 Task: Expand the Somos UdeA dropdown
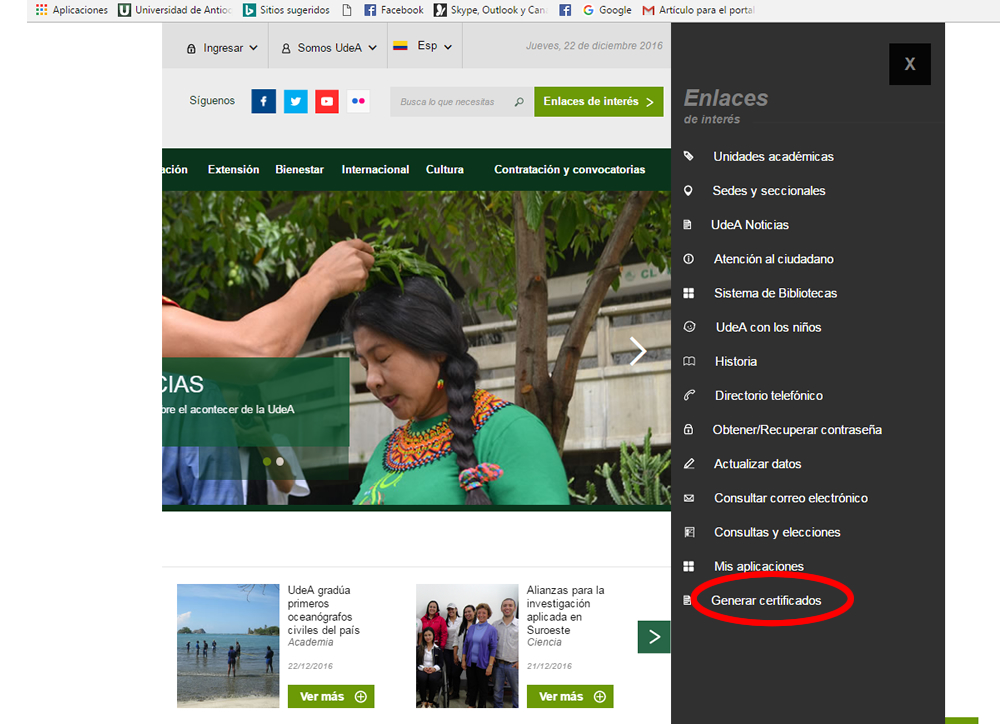pos(329,48)
